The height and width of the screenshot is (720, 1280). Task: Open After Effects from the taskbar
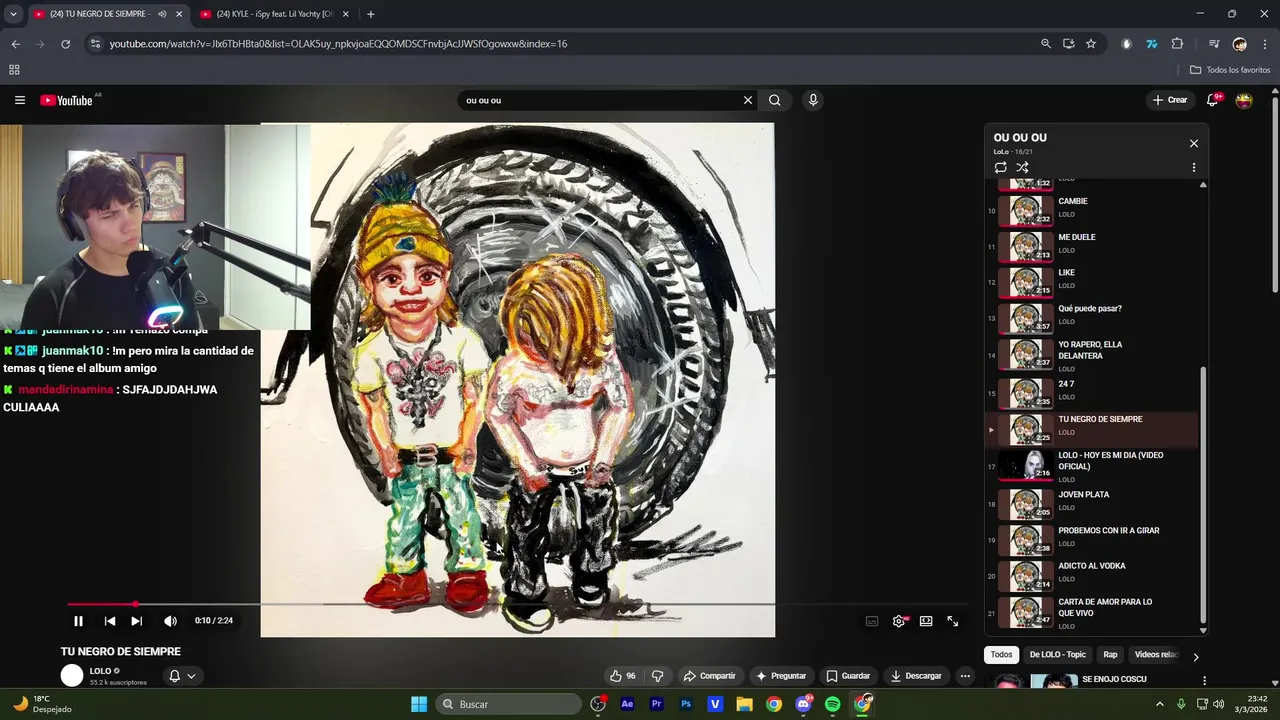(x=627, y=704)
